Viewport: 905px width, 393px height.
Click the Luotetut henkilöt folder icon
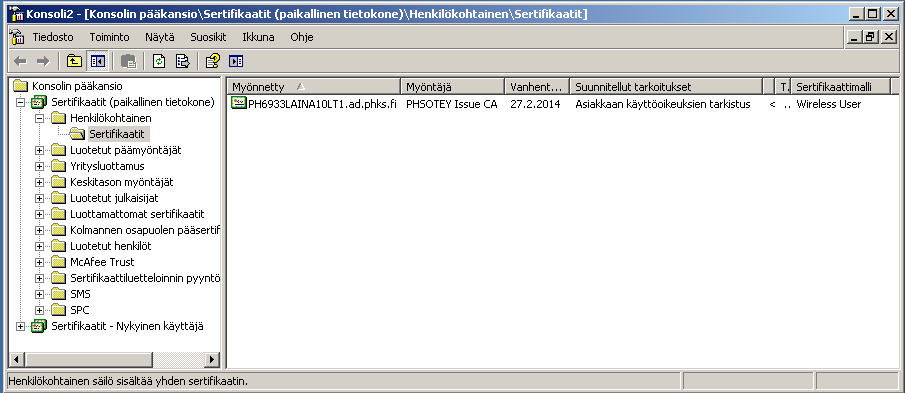point(58,246)
